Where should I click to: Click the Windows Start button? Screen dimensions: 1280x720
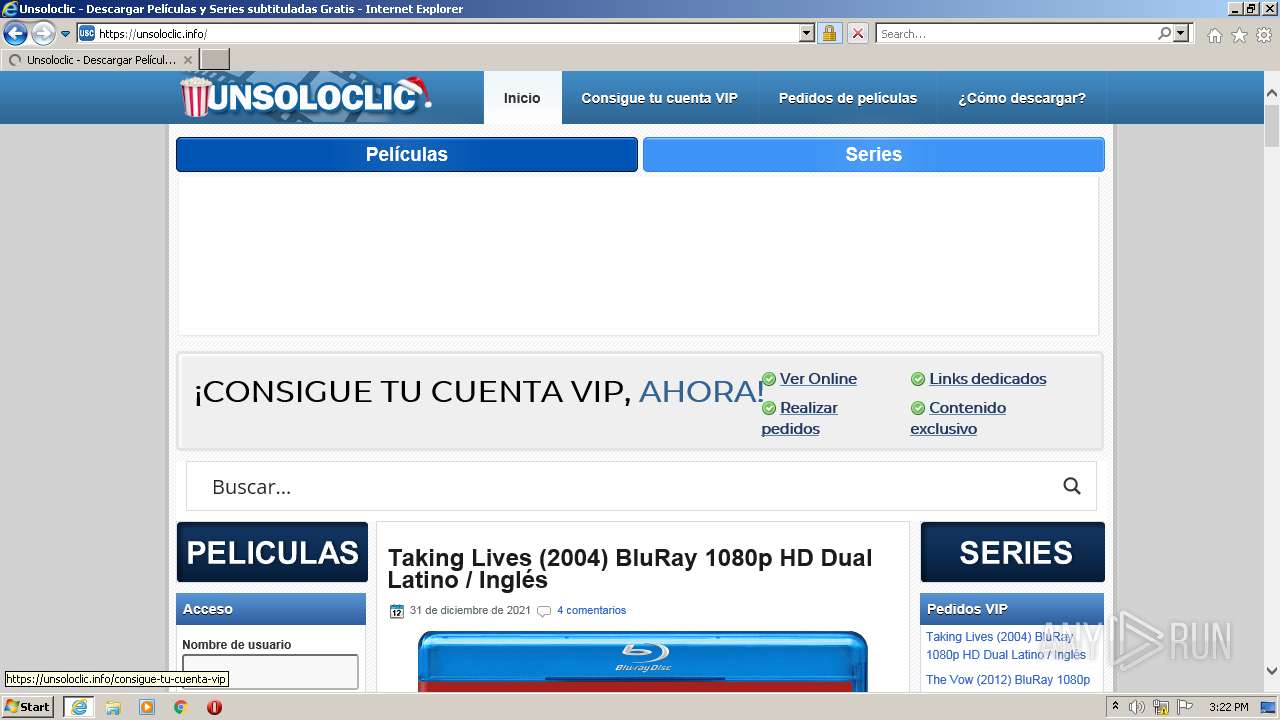[x=27, y=707]
